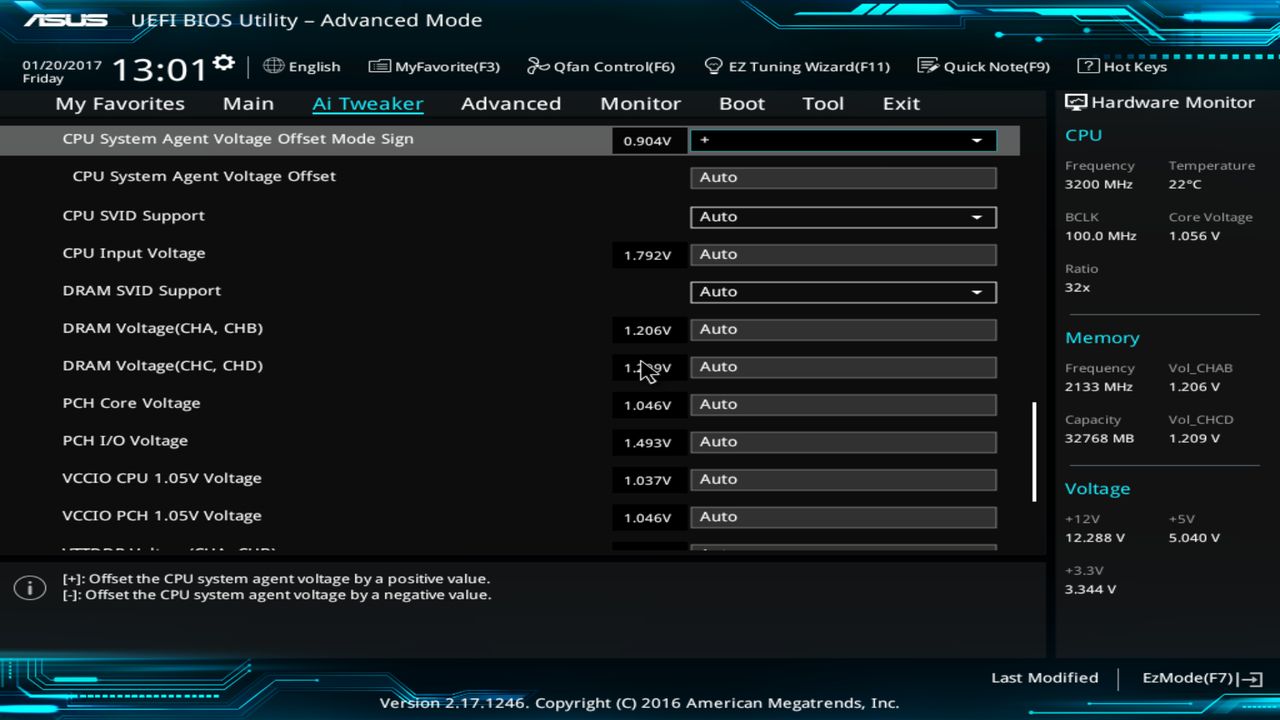Open MyFavorite with its toolbar icon
This screenshot has width=1280, height=720.
[434, 66]
